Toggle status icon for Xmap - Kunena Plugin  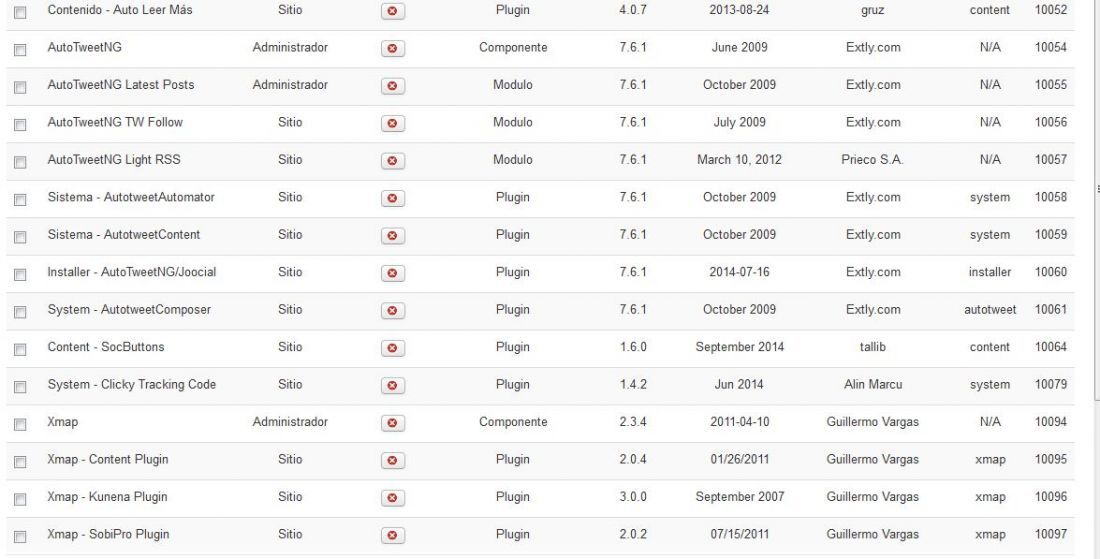392,497
